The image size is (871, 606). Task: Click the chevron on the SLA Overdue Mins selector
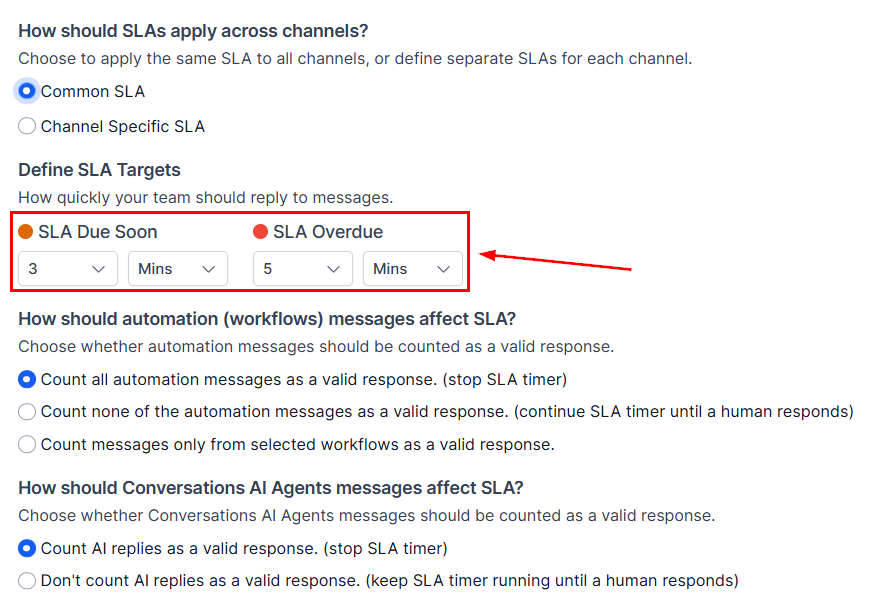tap(443, 268)
